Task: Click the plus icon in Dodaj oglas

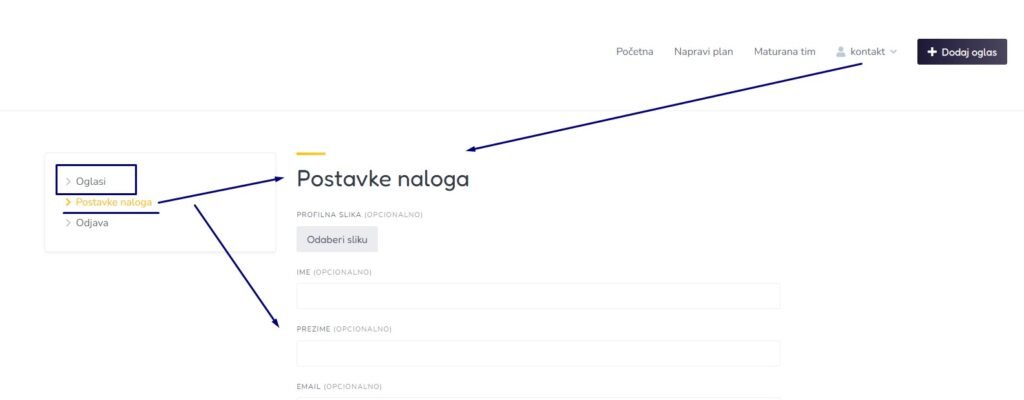Action: click(932, 52)
